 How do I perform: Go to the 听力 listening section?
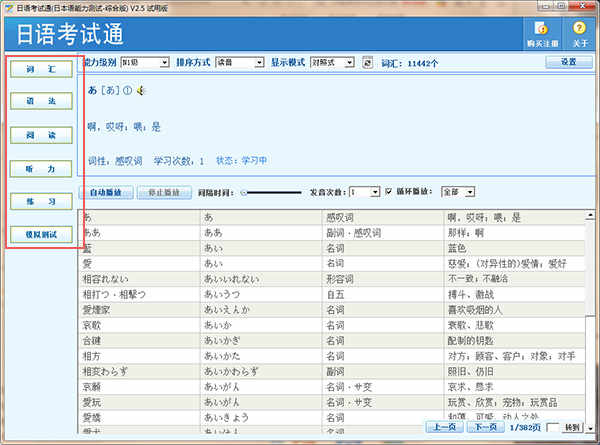(42, 168)
